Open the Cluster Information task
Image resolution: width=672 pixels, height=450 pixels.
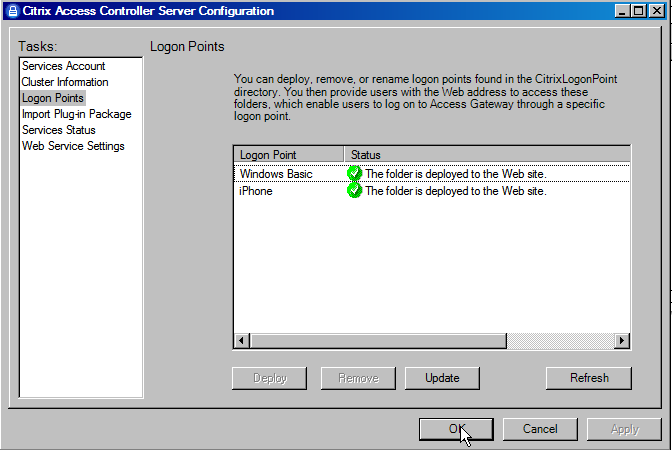[x=65, y=82]
